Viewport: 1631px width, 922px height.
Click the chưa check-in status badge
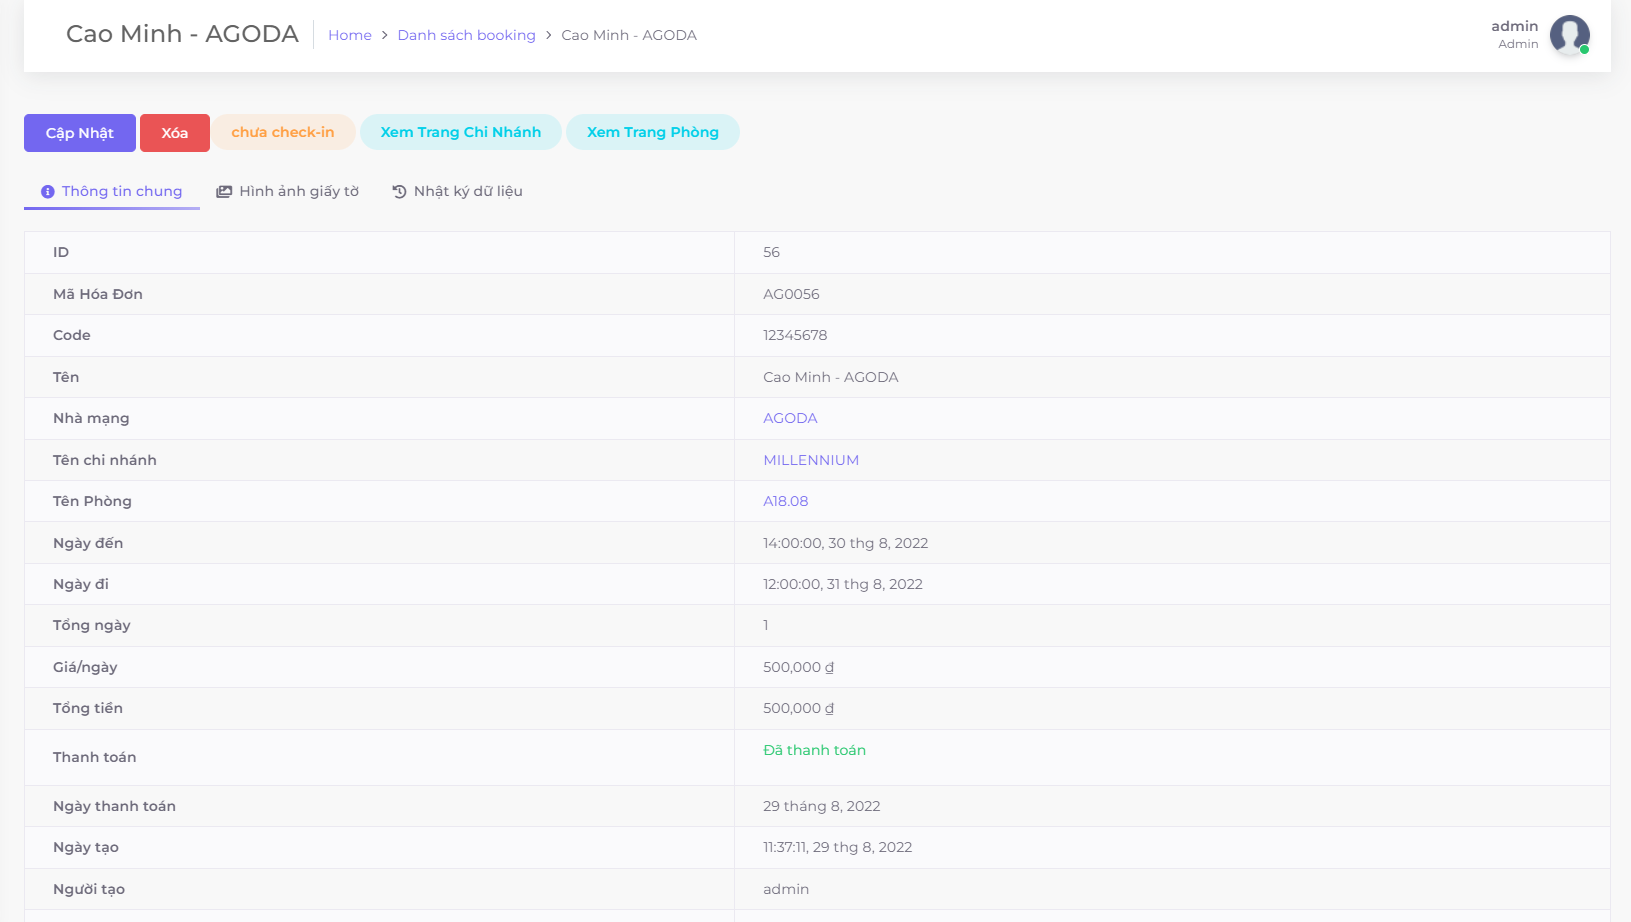pyautogui.click(x=283, y=132)
